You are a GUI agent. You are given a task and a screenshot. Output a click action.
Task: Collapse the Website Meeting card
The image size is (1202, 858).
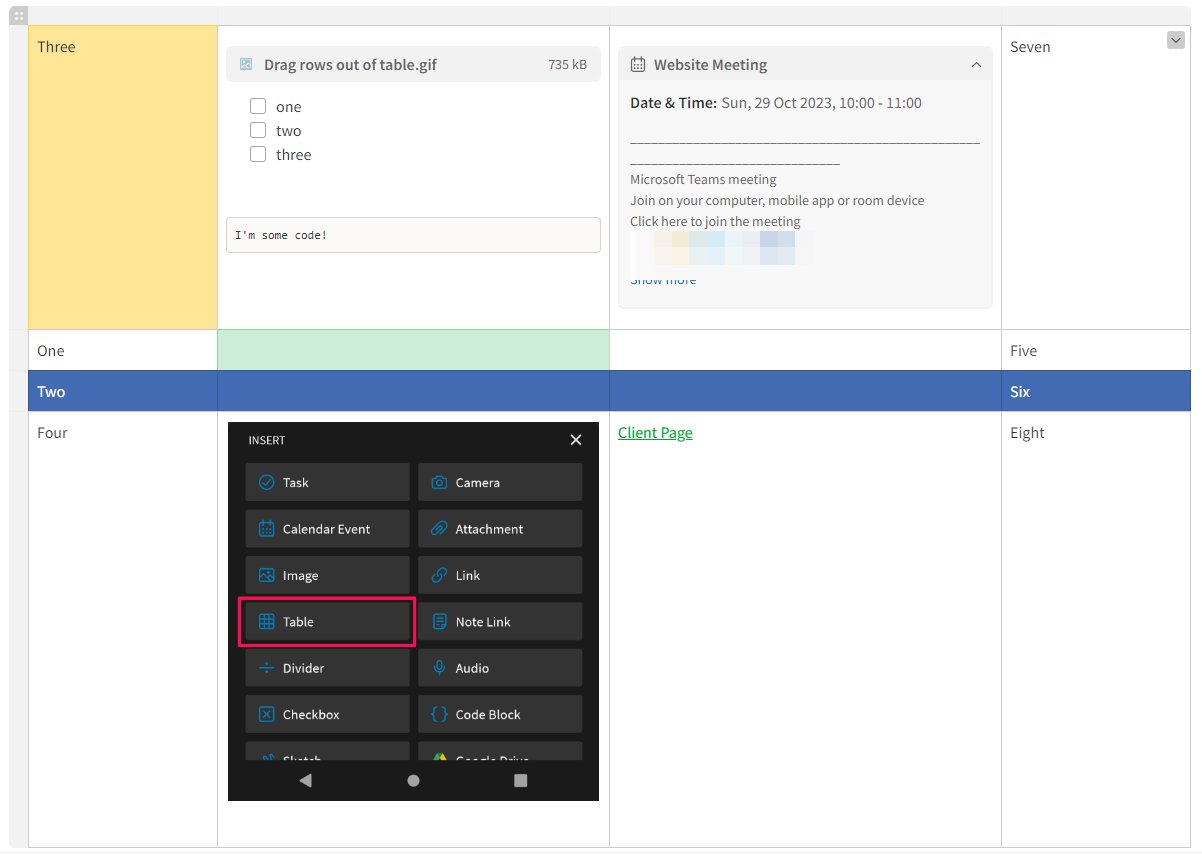point(977,64)
